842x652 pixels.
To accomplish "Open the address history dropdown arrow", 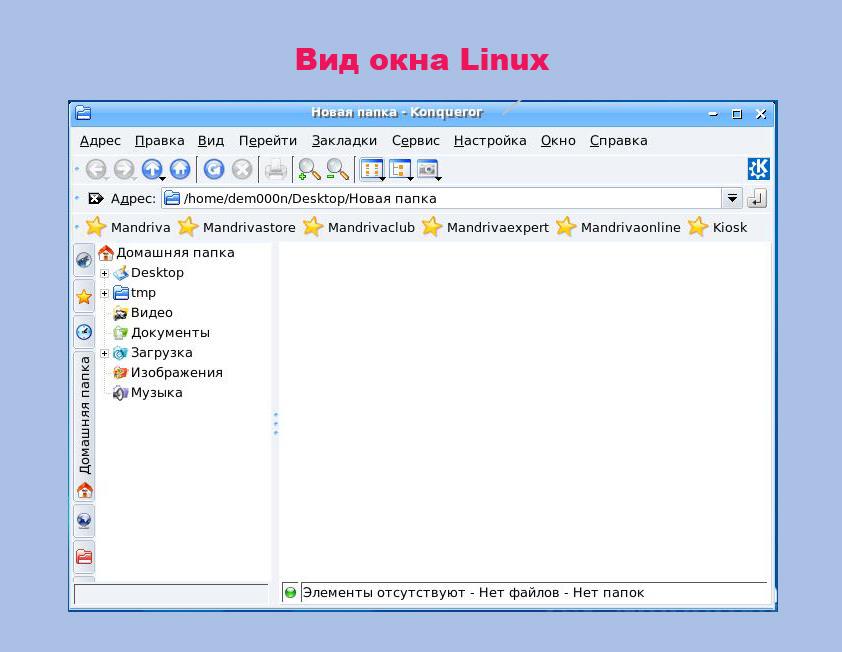I will coord(732,199).
